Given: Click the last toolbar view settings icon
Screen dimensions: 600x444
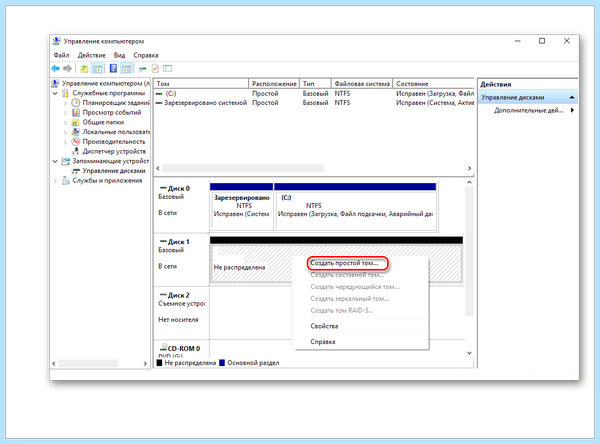Looking at the screenshot, I should [x=168, y=69].
